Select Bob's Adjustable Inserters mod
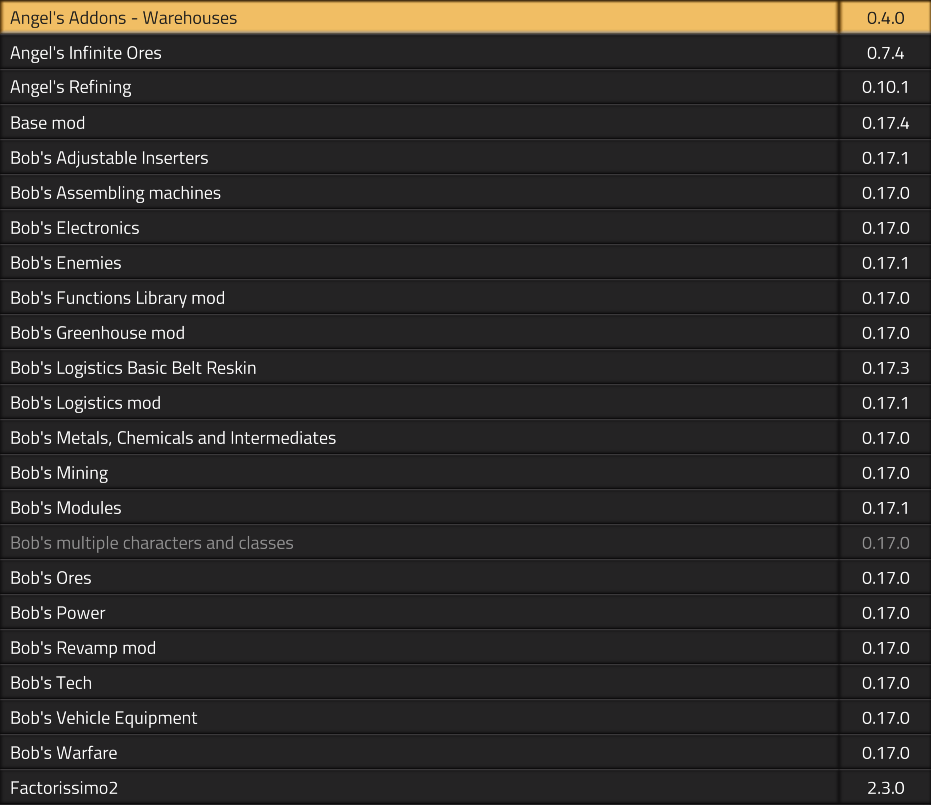Viewport: 931px width, 805px height. (x=109, y=158)
